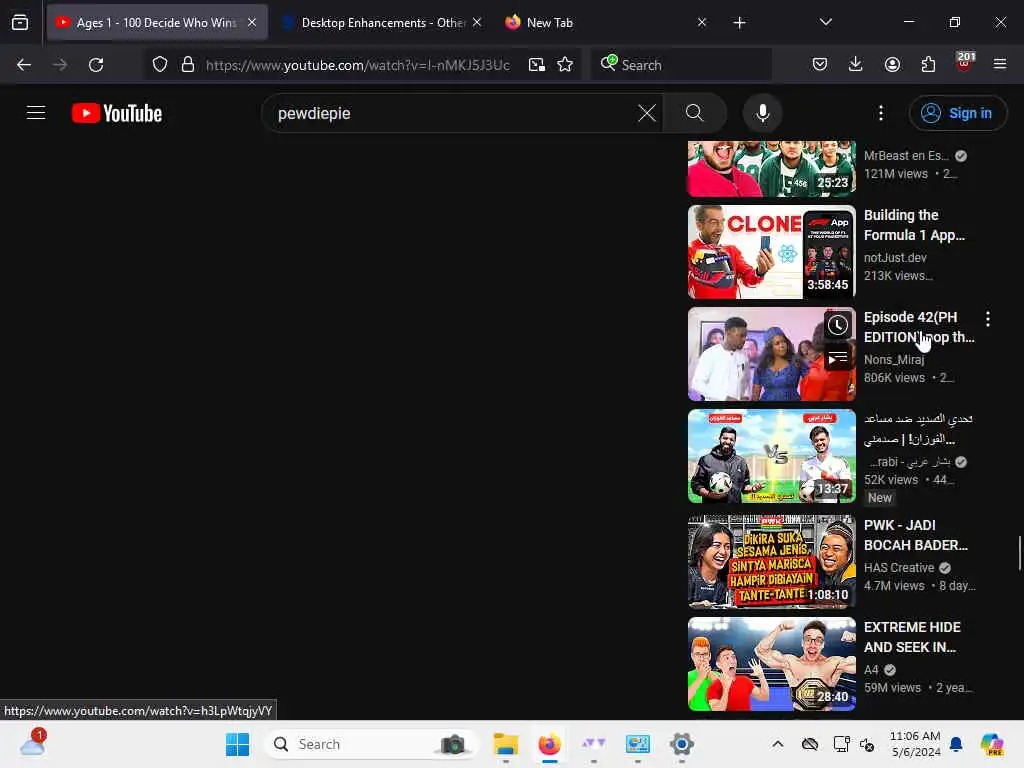Click the page scrollbar thumb
Viewport: 1024px width, 768px height.
coord(1019,552)
